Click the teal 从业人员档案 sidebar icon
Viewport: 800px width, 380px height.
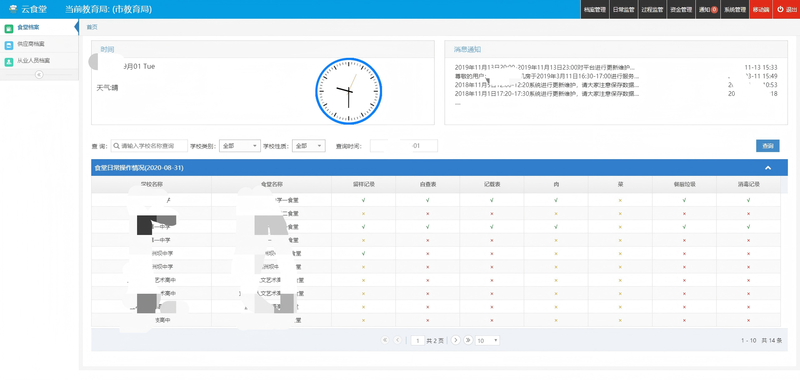click(x=8, y=61)
